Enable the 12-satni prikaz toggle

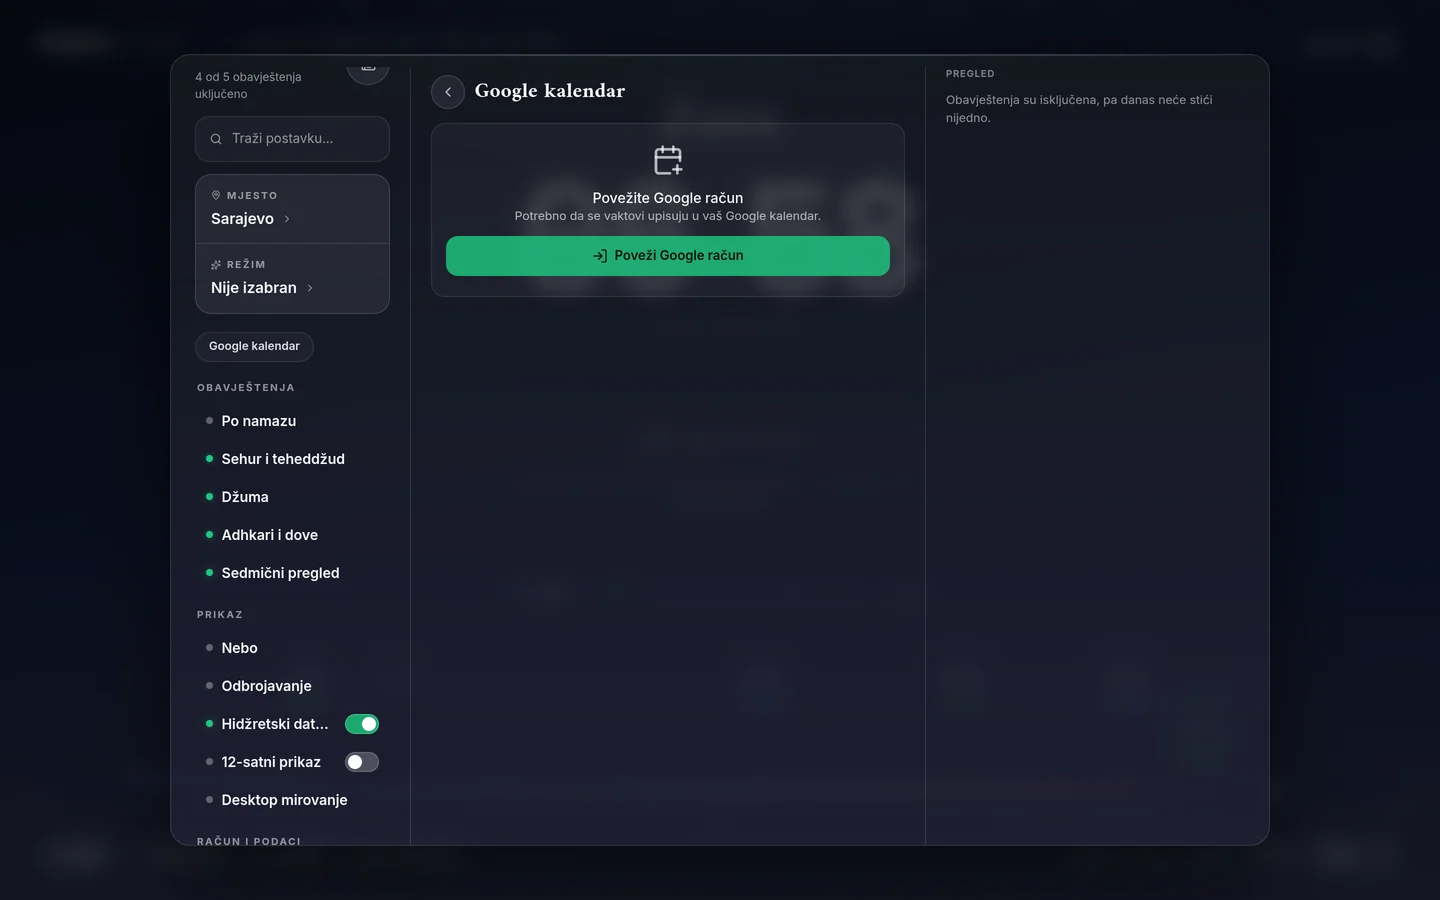point(362,762)
